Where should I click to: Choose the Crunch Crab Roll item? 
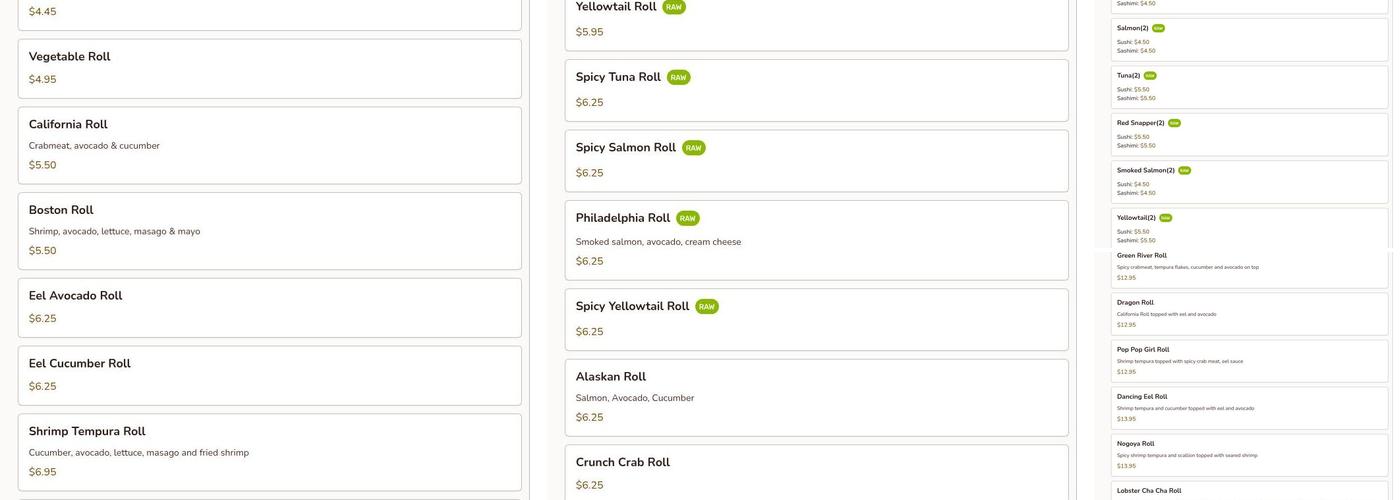[816, 472]
